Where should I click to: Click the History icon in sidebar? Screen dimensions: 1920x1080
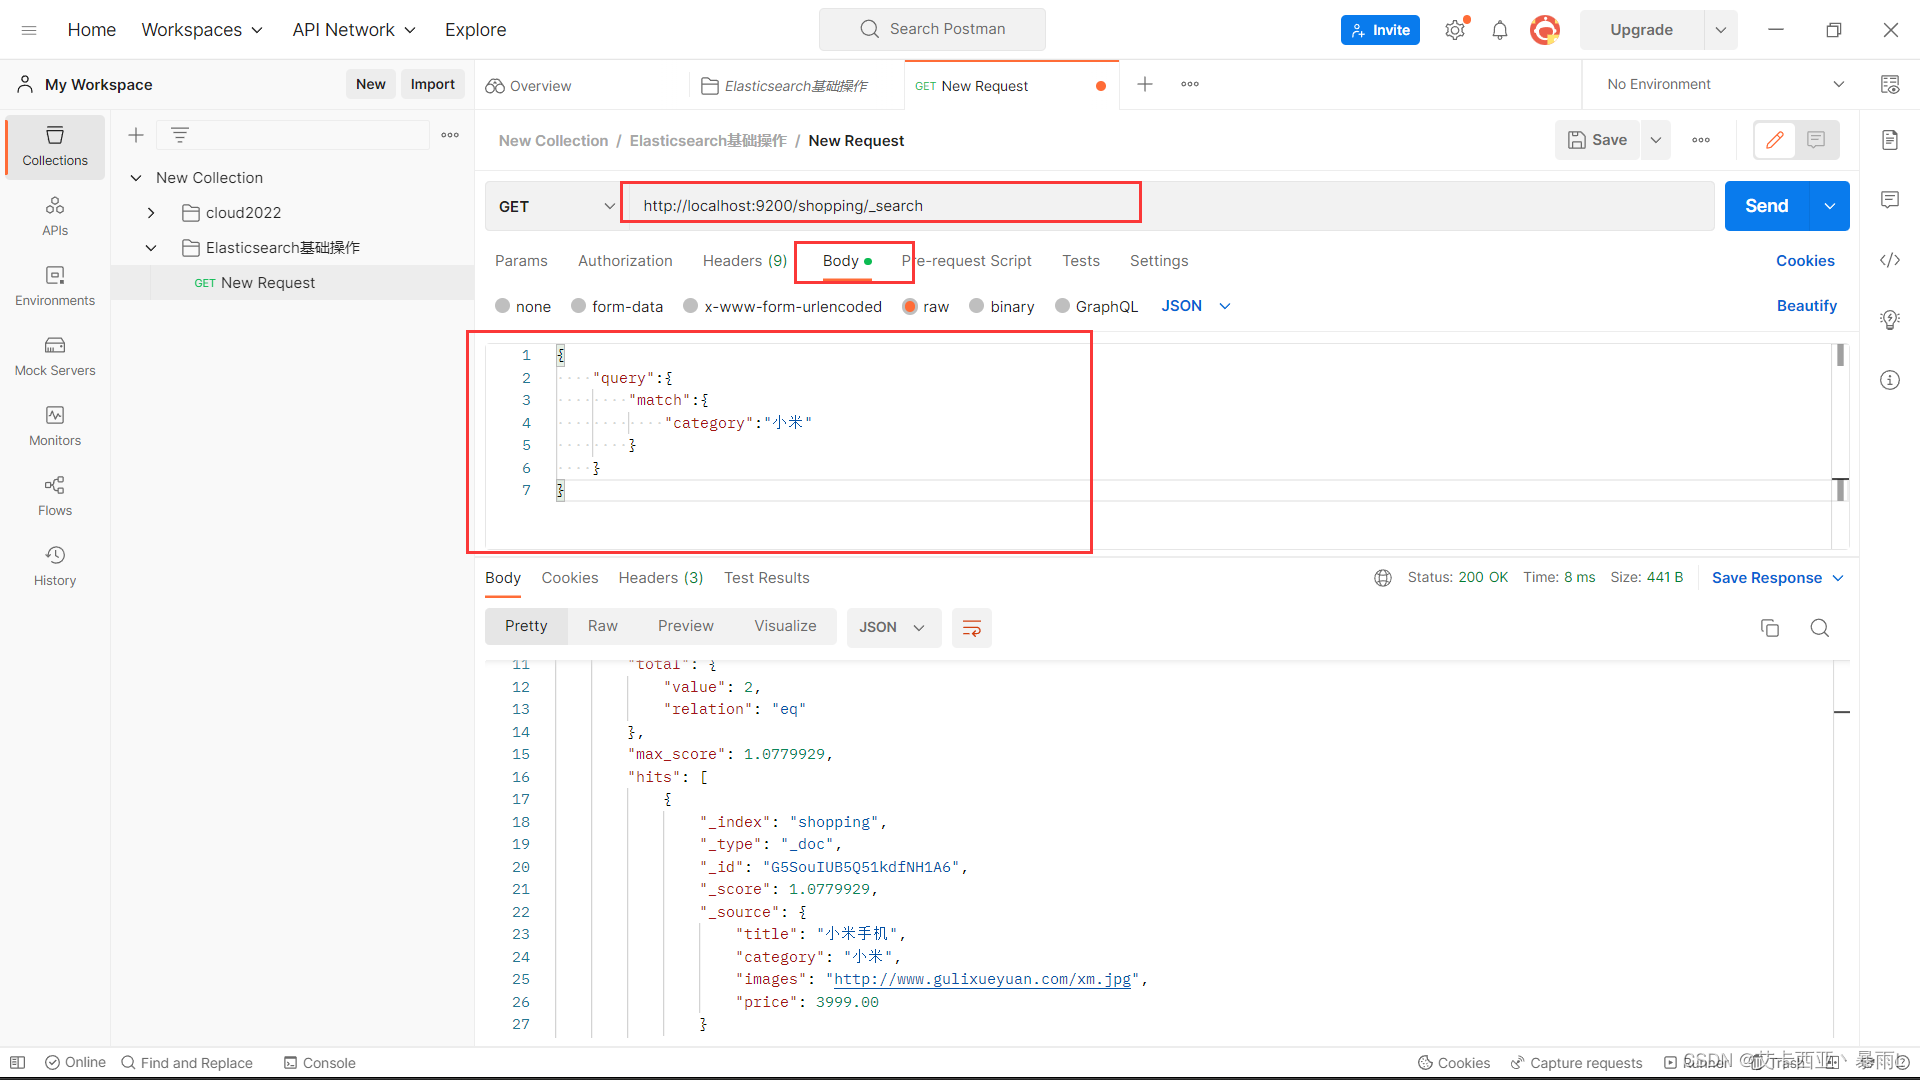[53, 554]
